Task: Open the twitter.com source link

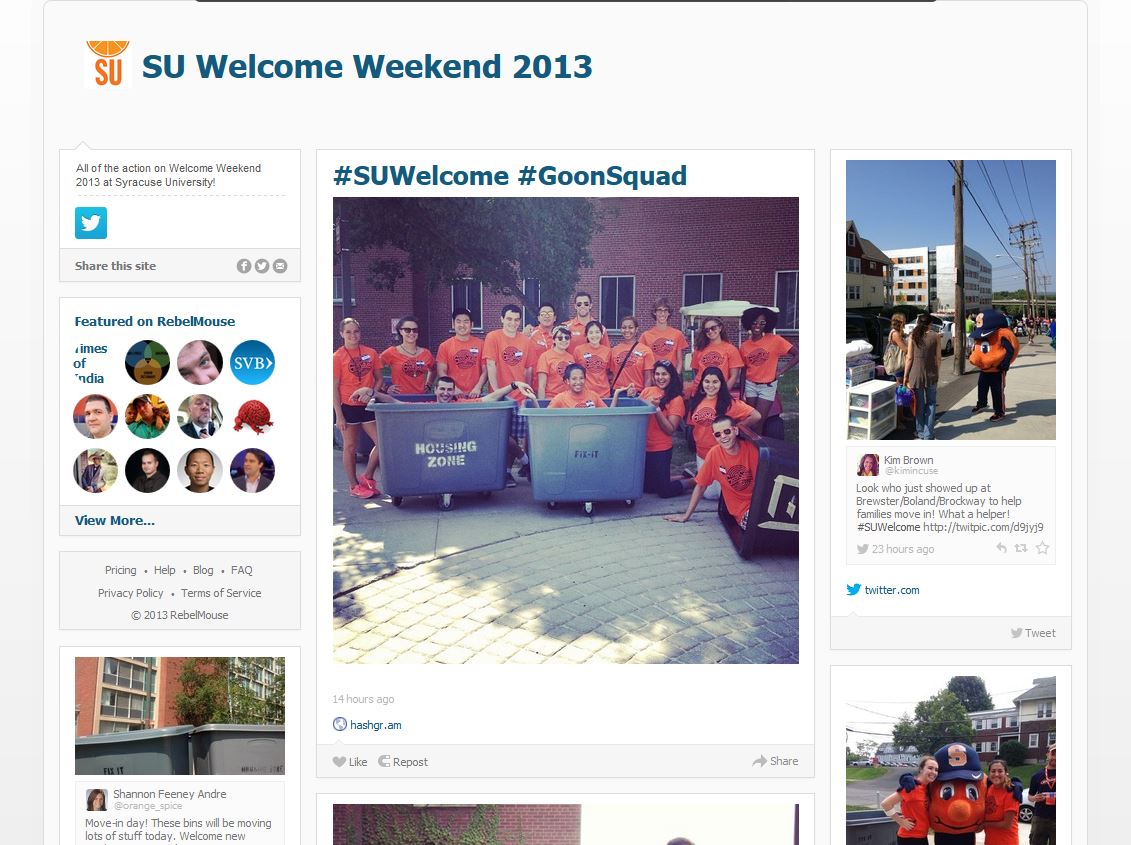Action: 883,590
